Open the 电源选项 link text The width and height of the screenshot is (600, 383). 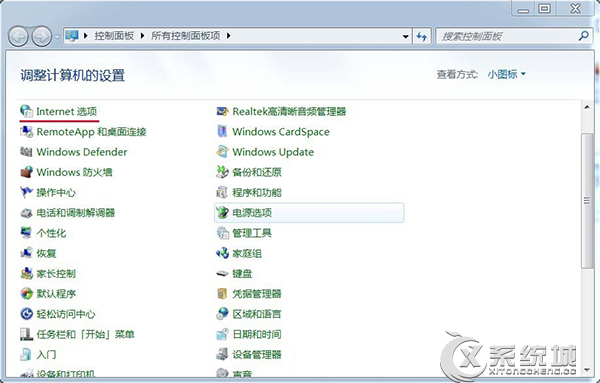[252, 213]
